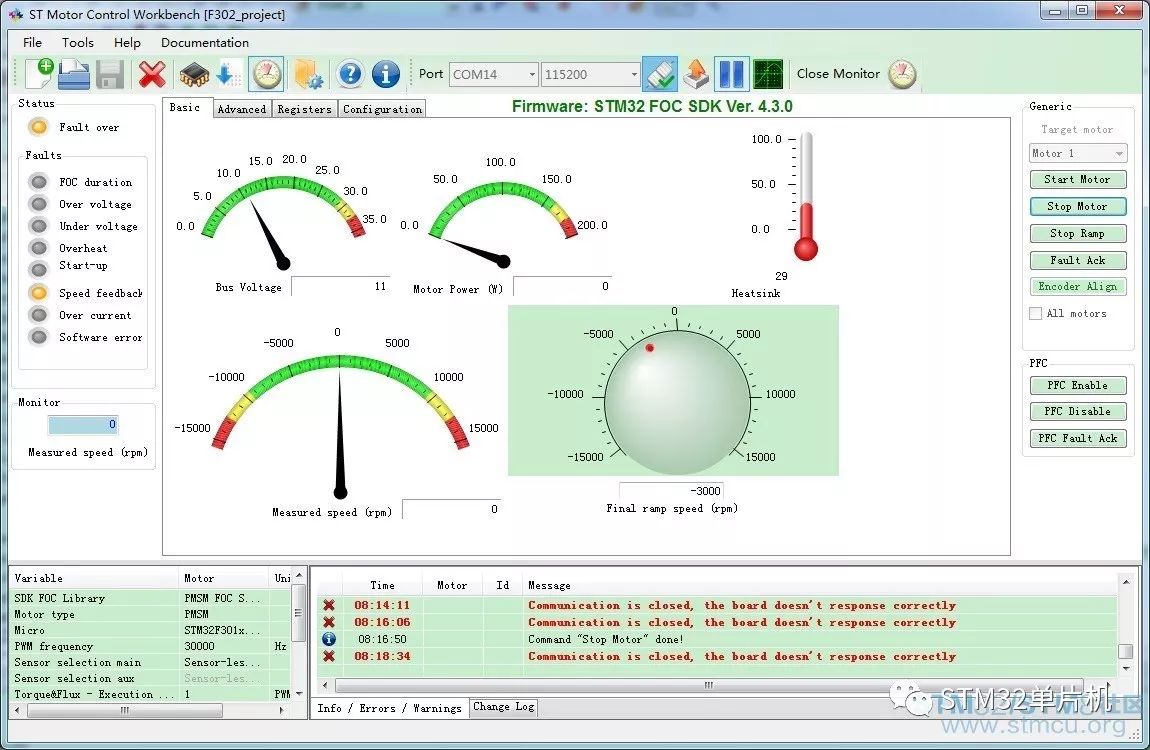Click the blue download arrow generation icon
This screenshot has height=750, width=1150.
pyautogui.click(x=227, y=74)
